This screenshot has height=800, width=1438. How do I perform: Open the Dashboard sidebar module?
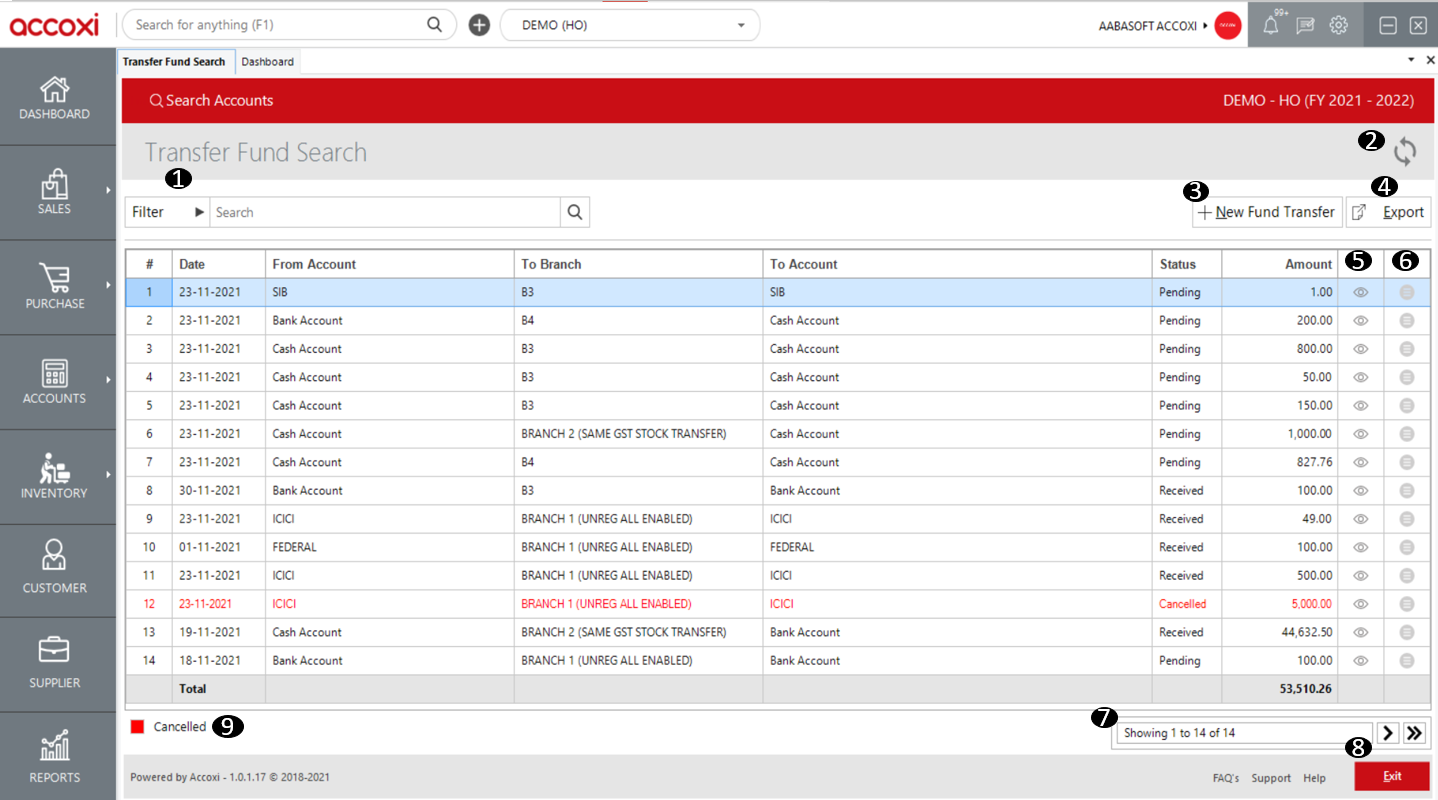[54, 98]
